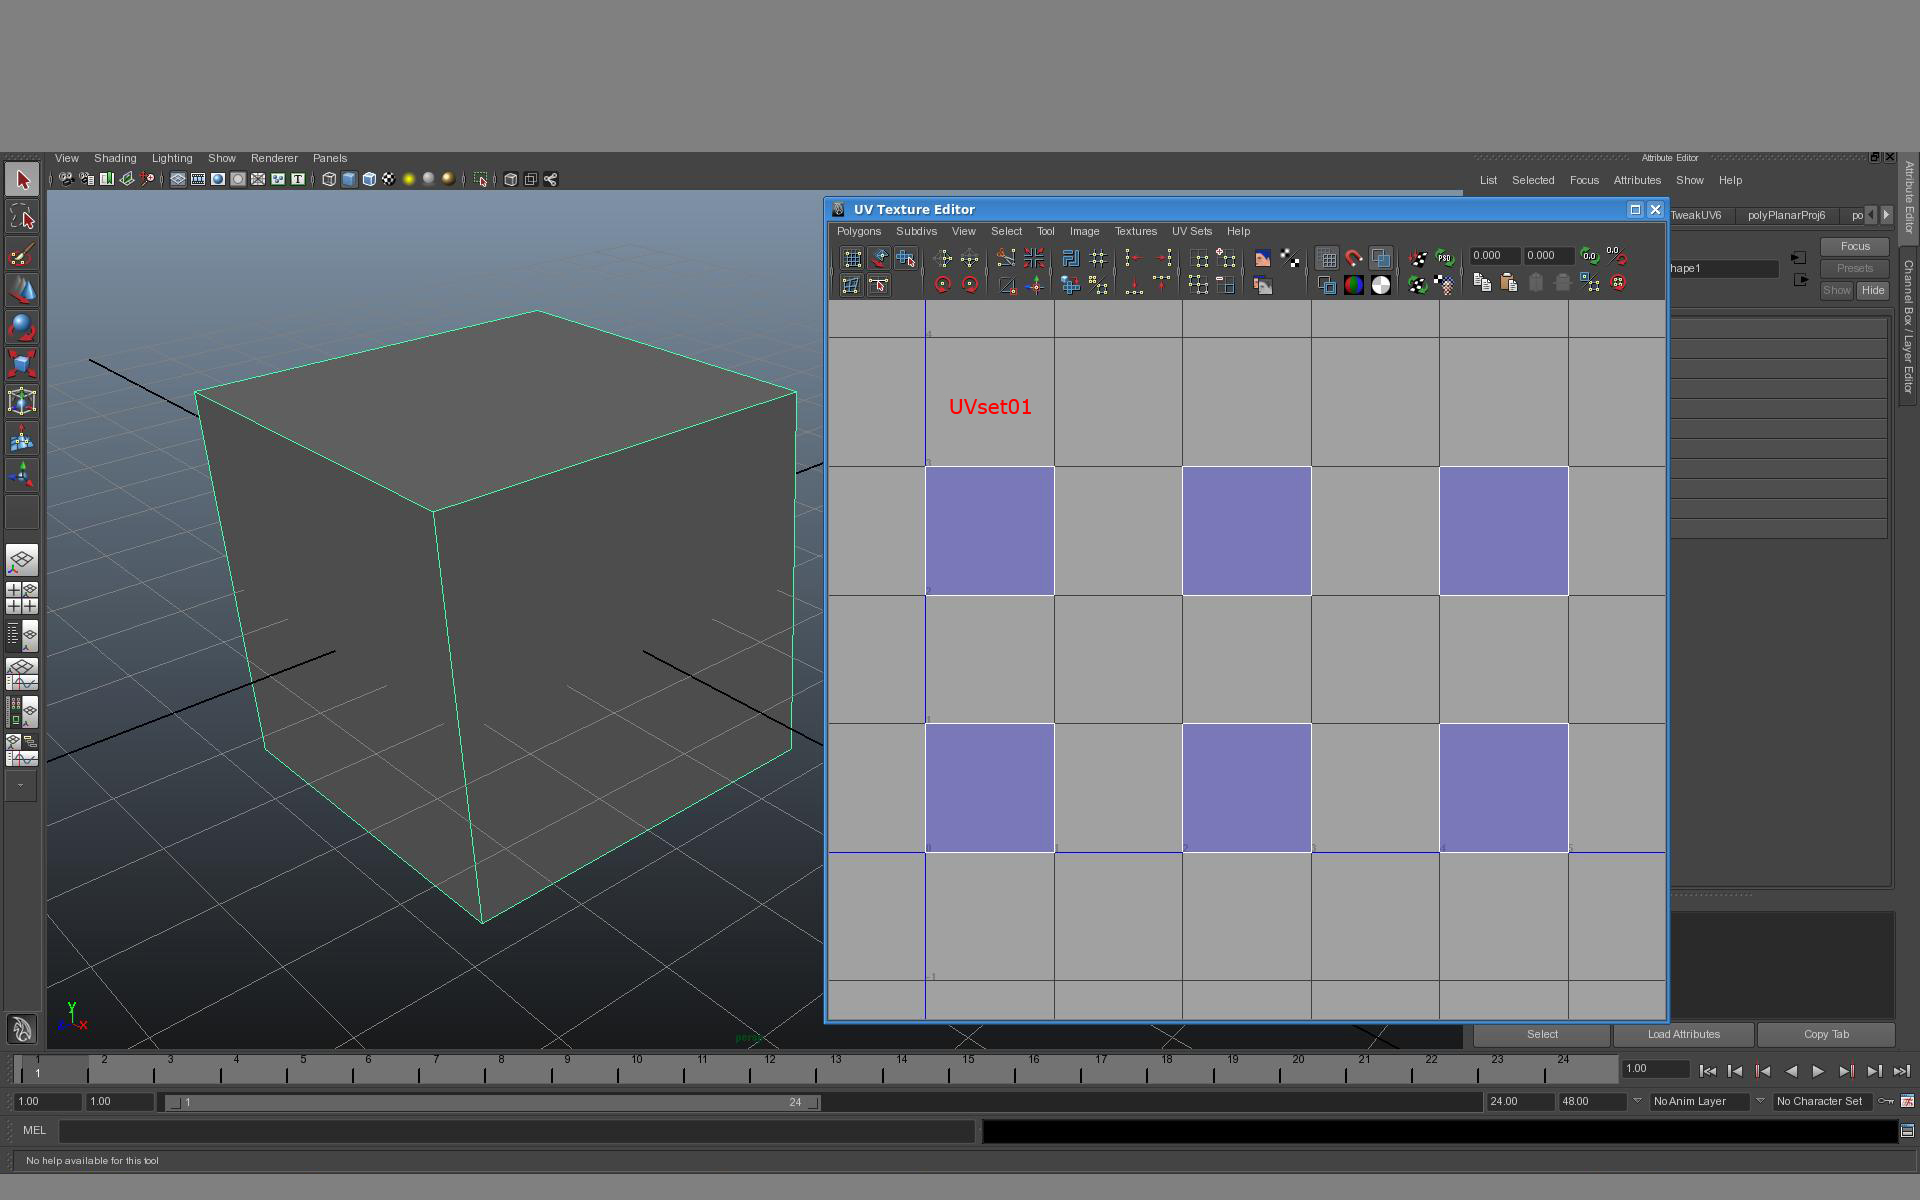Switch to Persp/Outliner layout

click(x=22, y=634)
